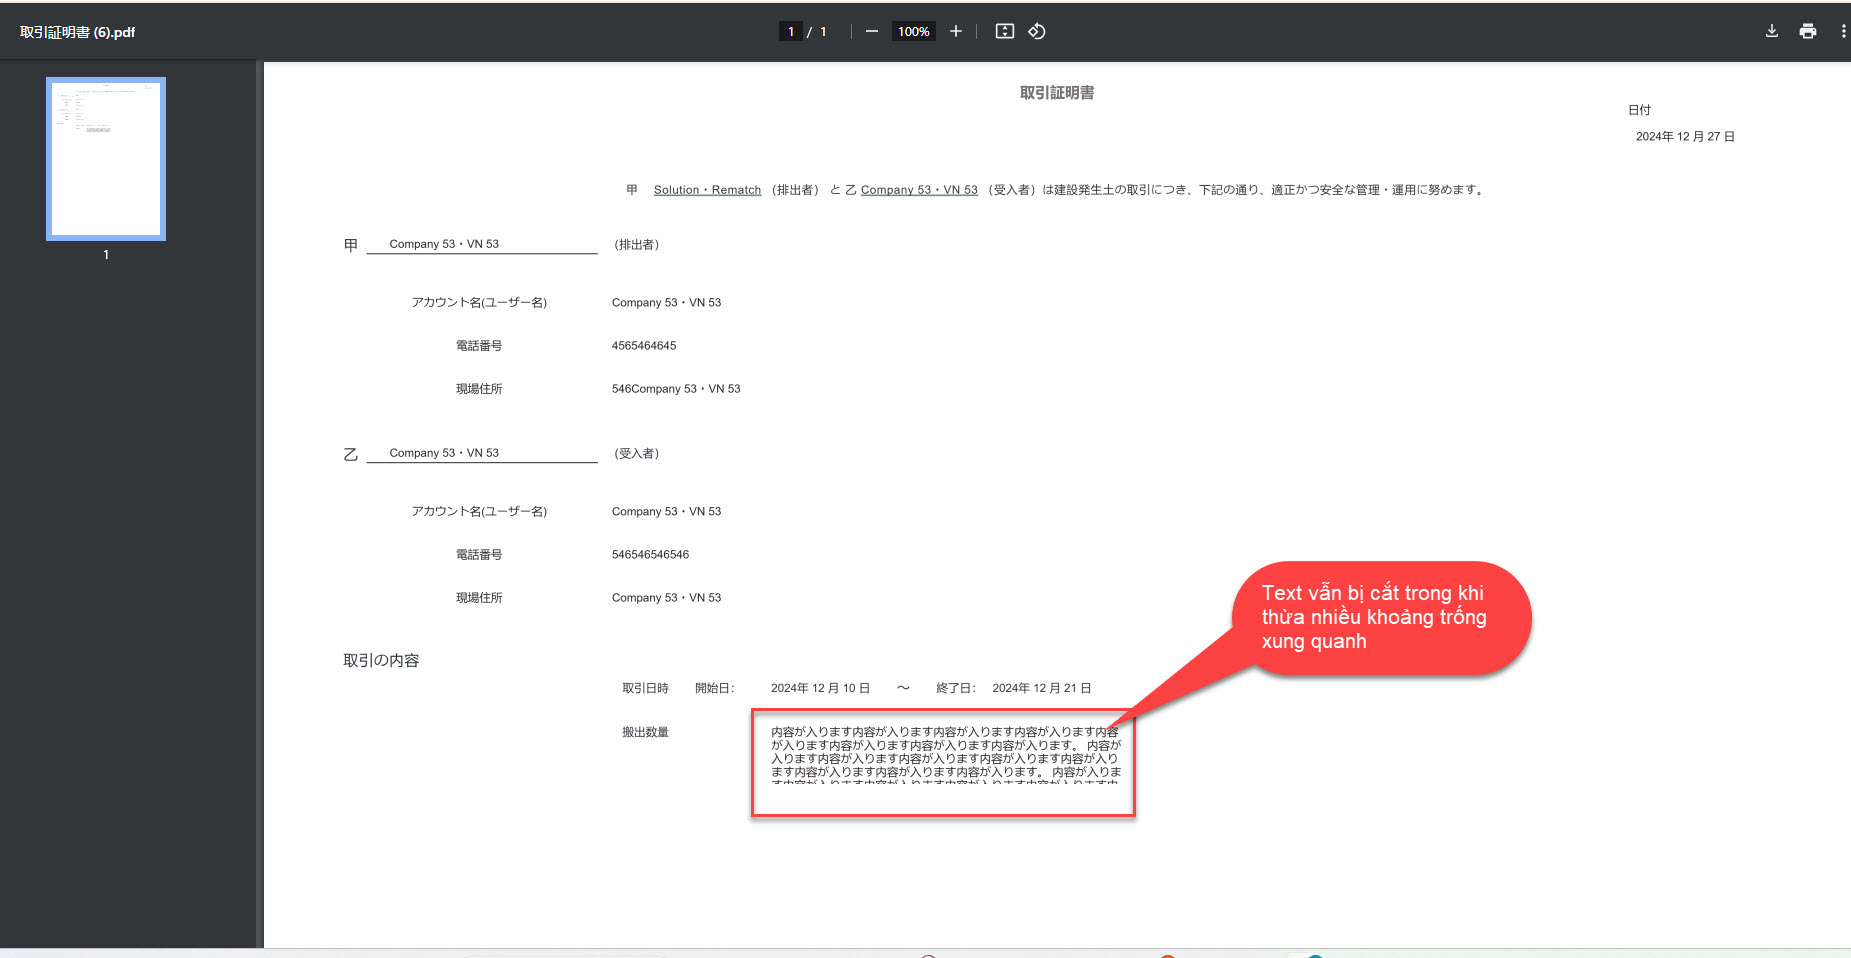Click the zoom in plus icon
The image size is (1851, 958).
tap(956, 32)
